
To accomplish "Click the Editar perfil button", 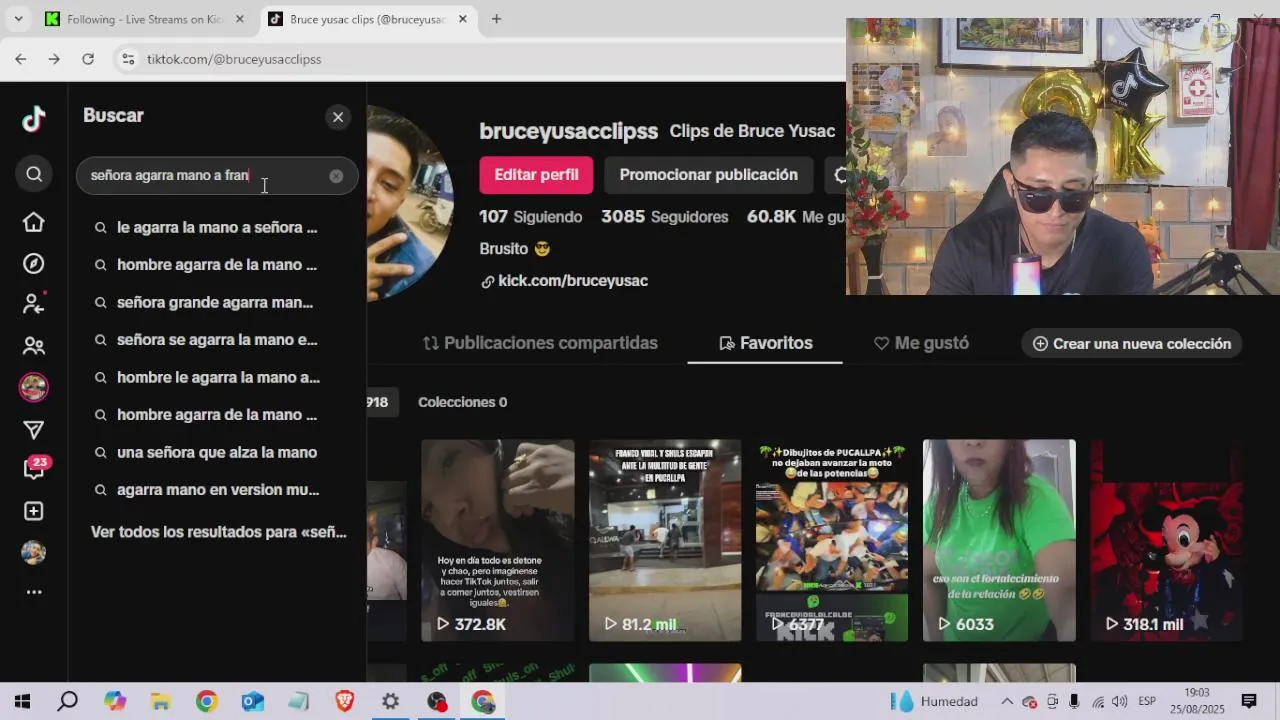I will (536, 175).
